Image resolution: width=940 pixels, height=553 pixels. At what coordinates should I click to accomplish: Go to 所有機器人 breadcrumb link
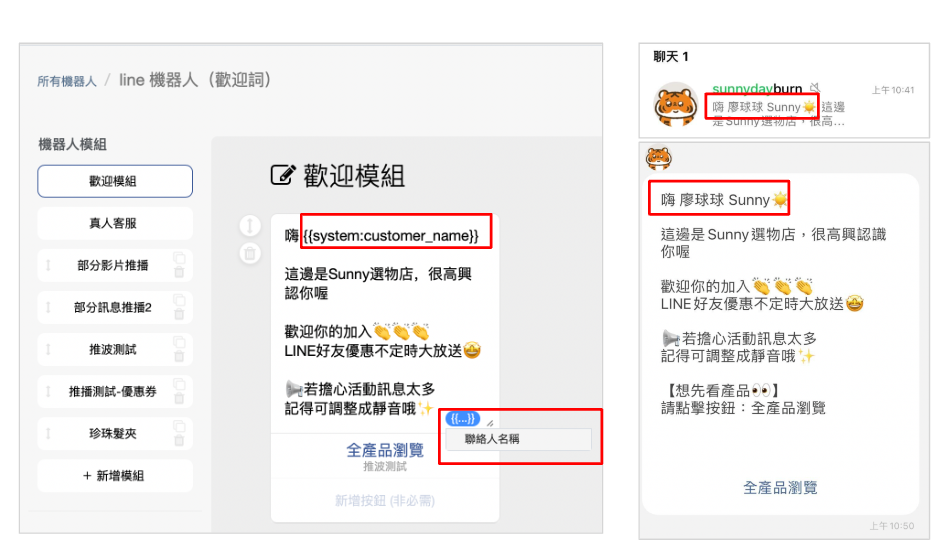67,81
